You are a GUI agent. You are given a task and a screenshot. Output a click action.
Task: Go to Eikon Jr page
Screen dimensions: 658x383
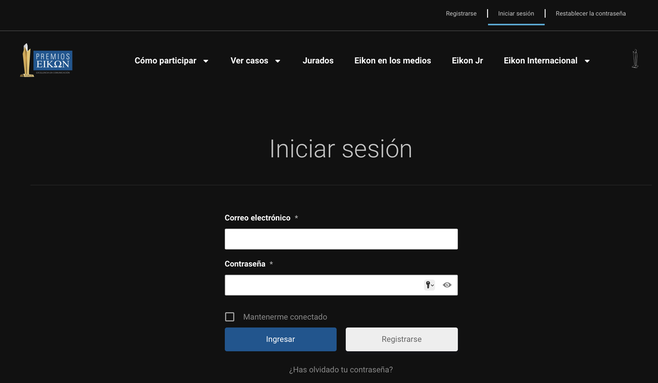pos(467,61)
